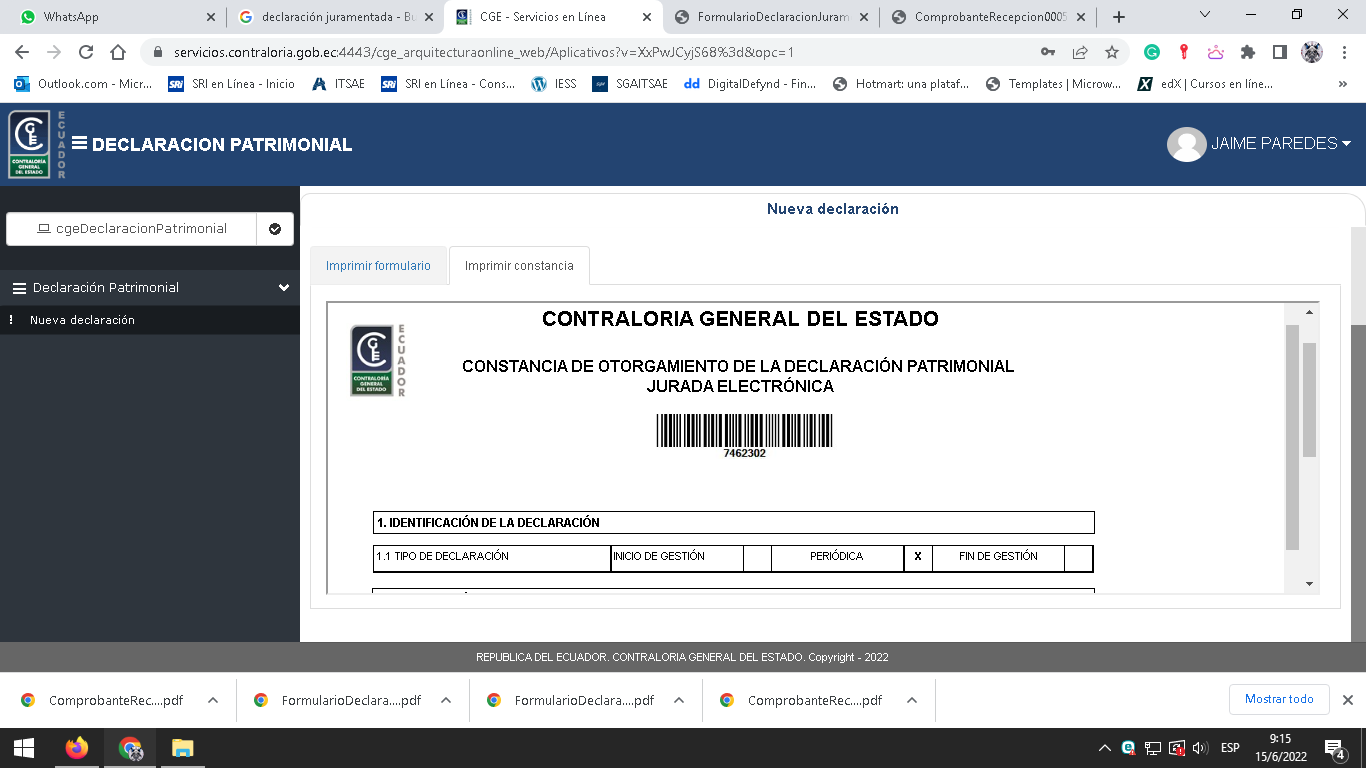
Task: Click the user avatar icon in header
Action: (x=1186, y=144)
